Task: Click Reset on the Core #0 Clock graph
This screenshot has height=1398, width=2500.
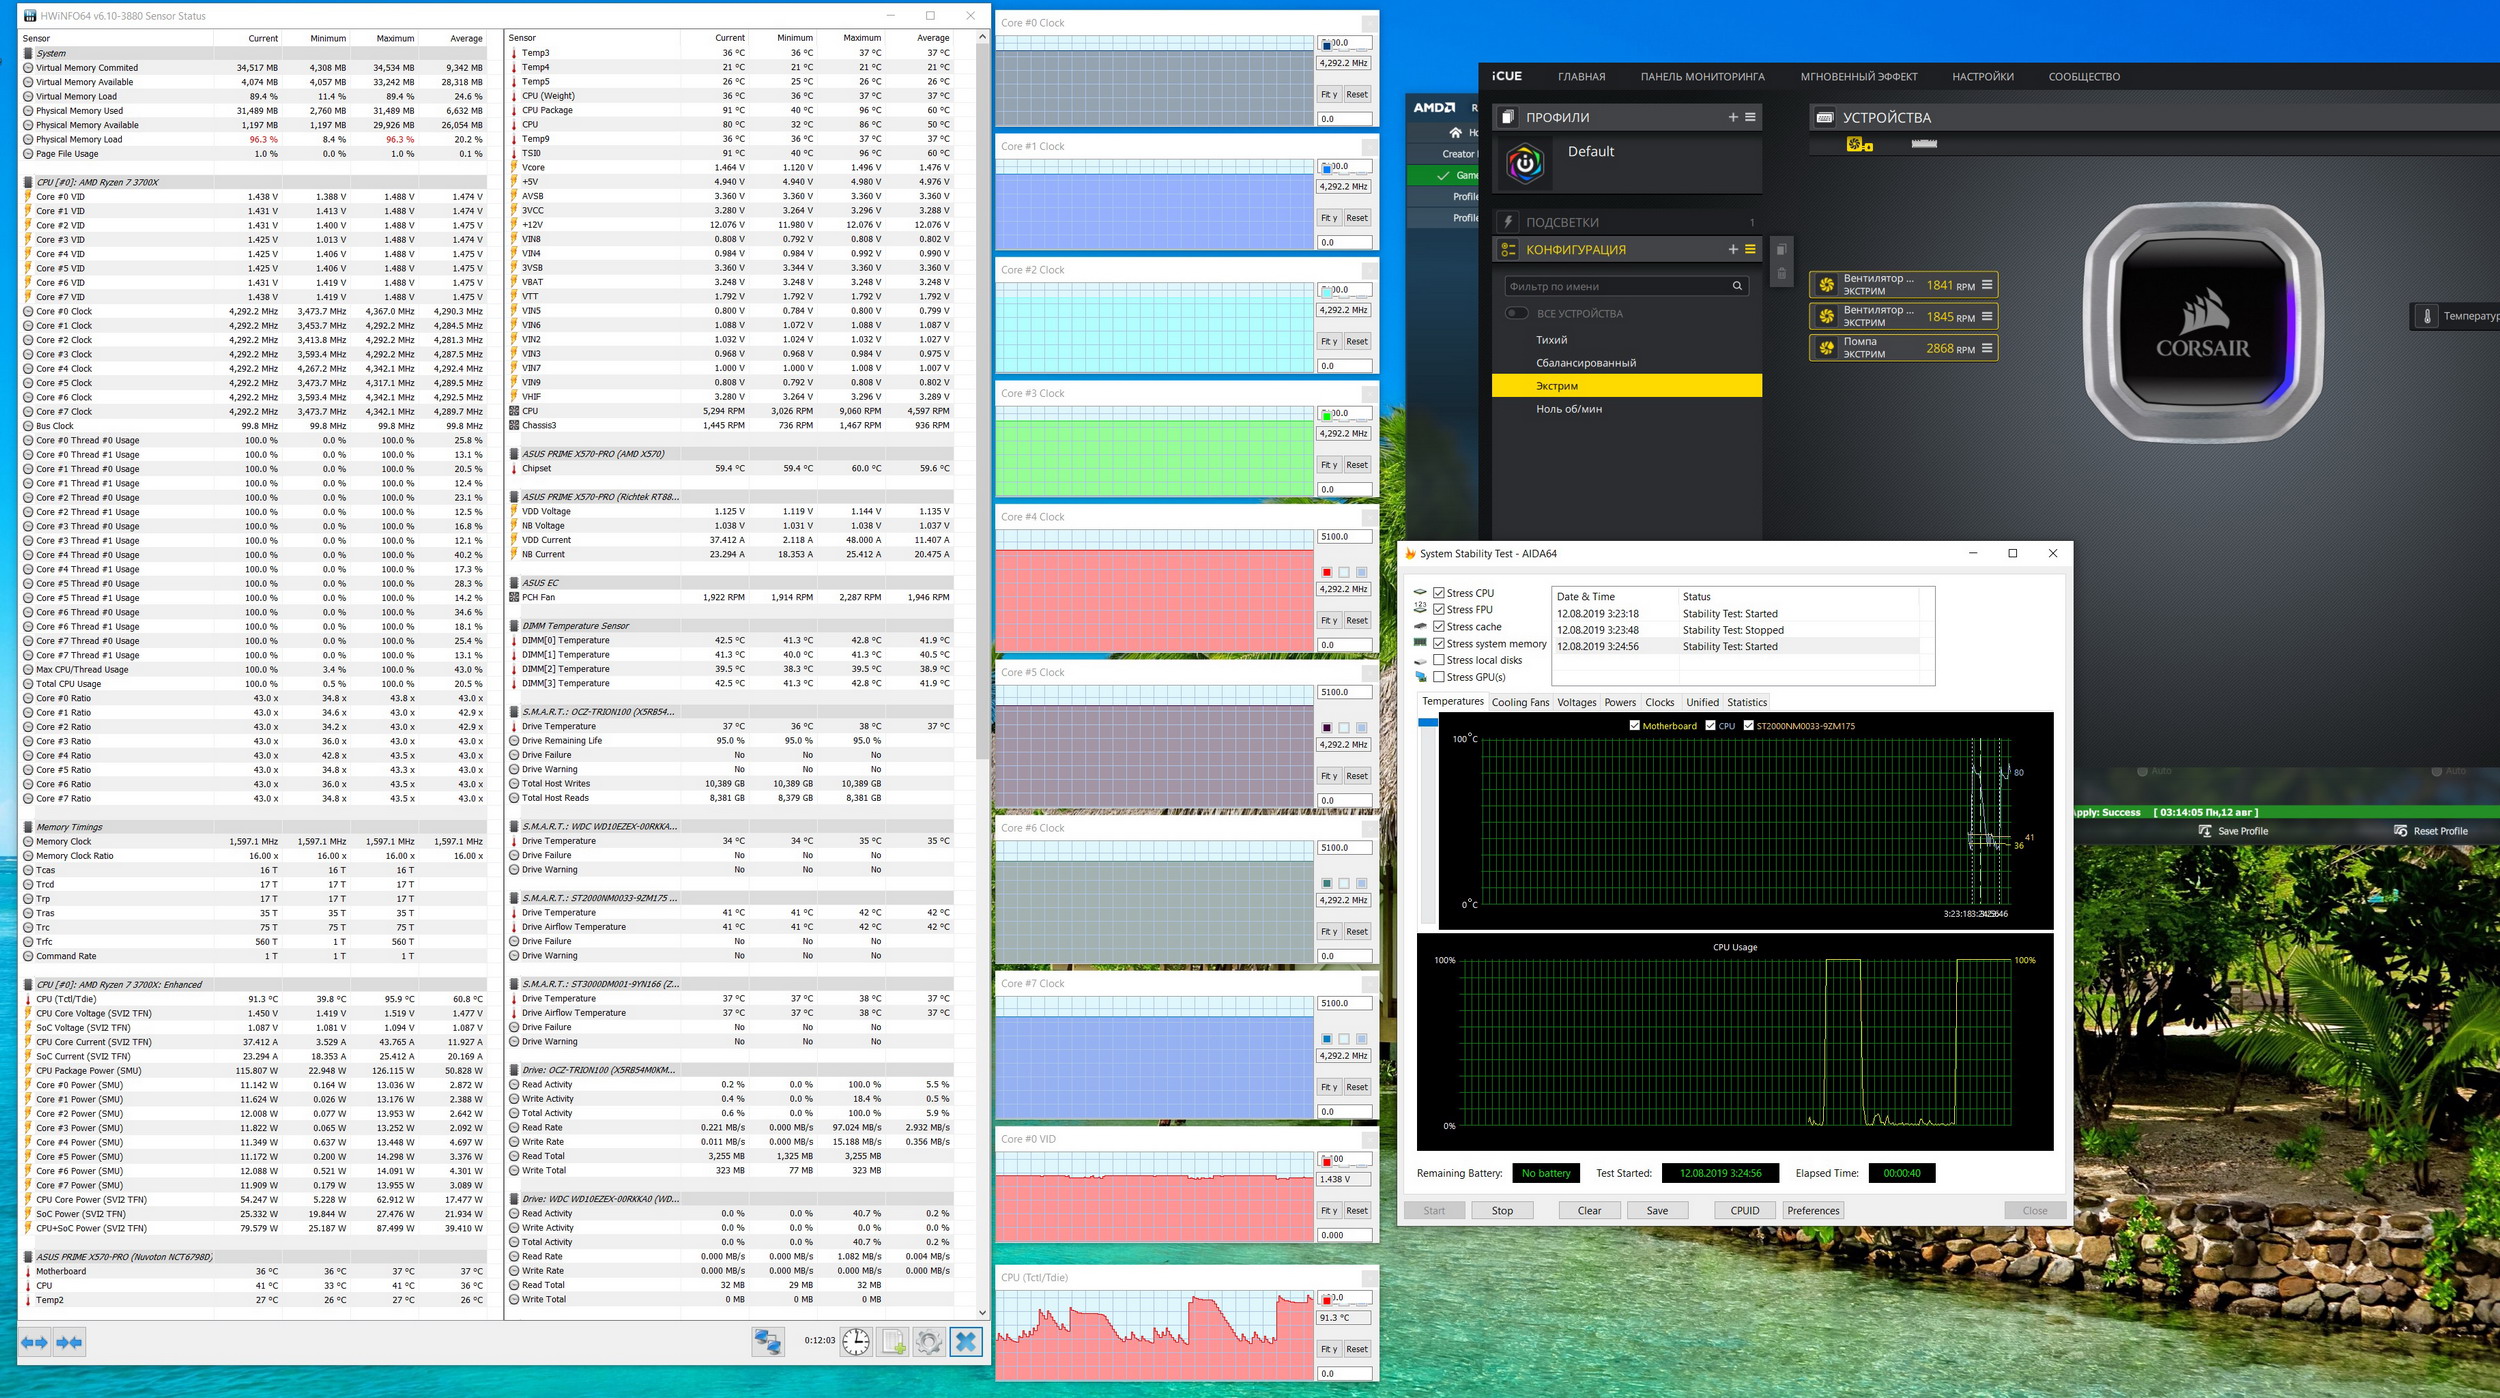Action: click(1356, 94)
